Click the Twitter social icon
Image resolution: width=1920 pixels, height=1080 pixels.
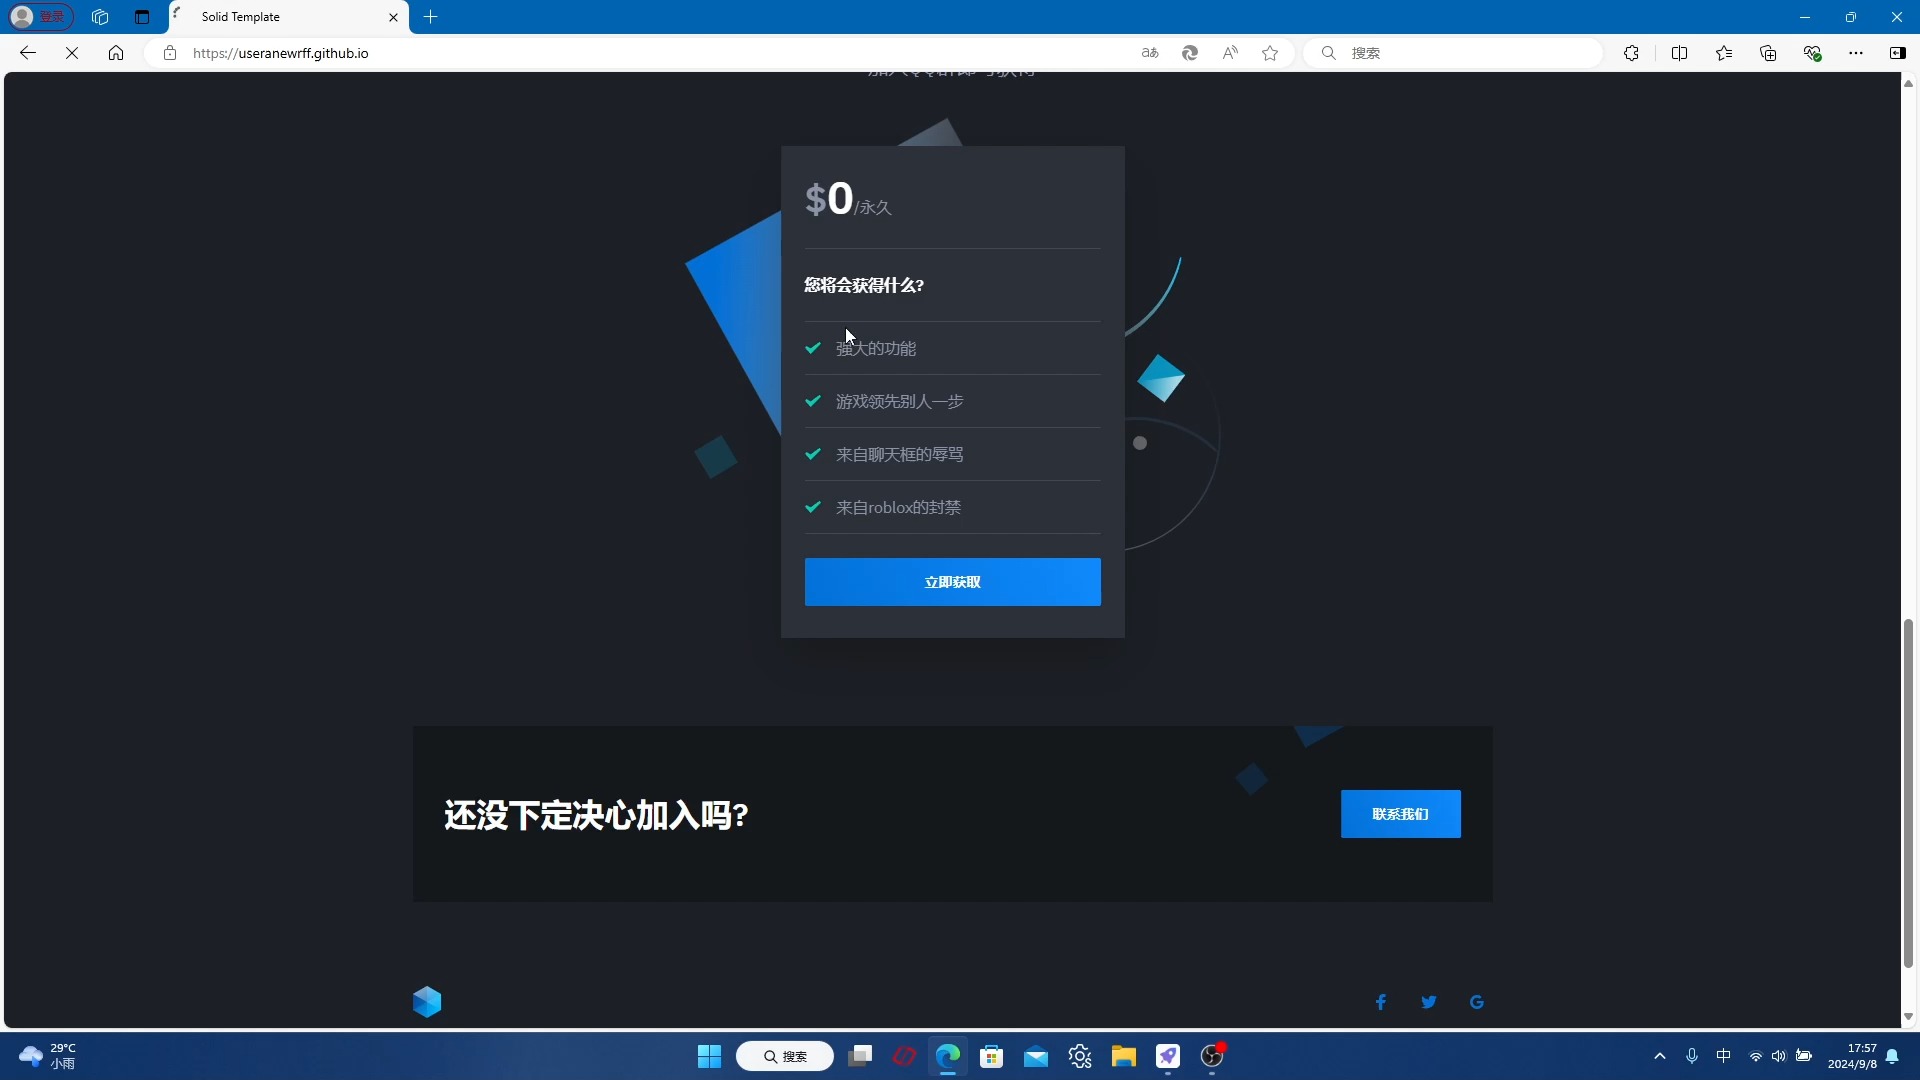pyautogui.click(x=1428, y=1001)
